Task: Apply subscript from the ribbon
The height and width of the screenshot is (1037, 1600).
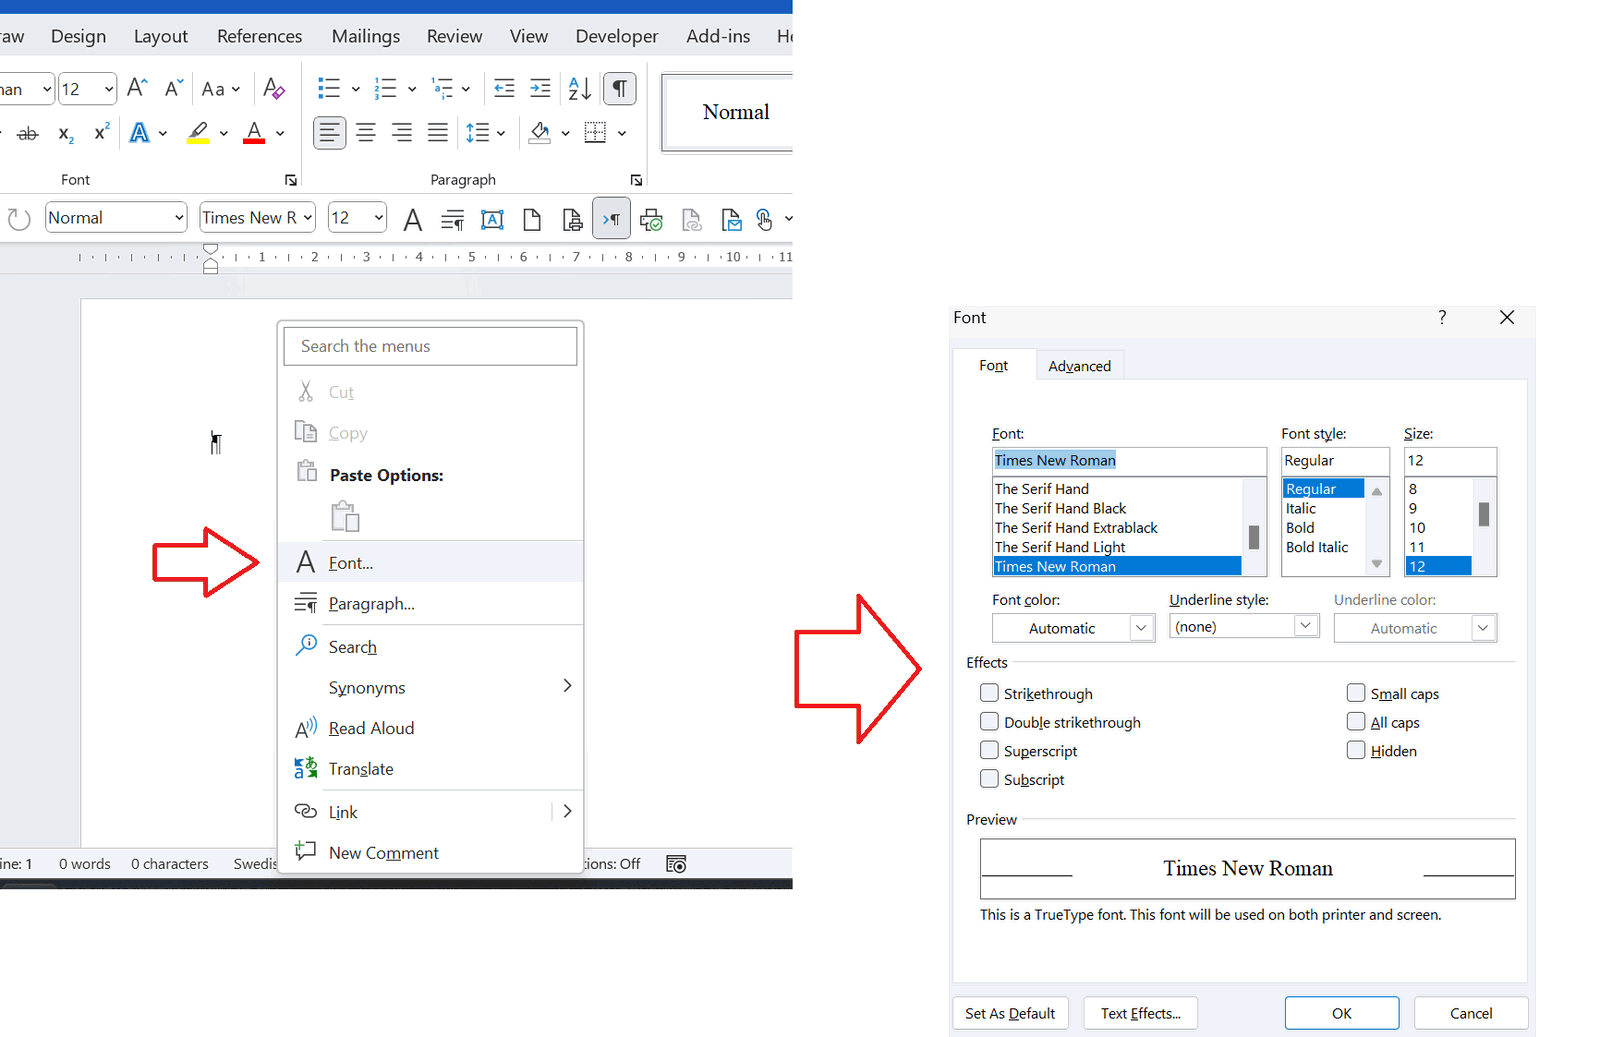Action: (x=66, y=133)
